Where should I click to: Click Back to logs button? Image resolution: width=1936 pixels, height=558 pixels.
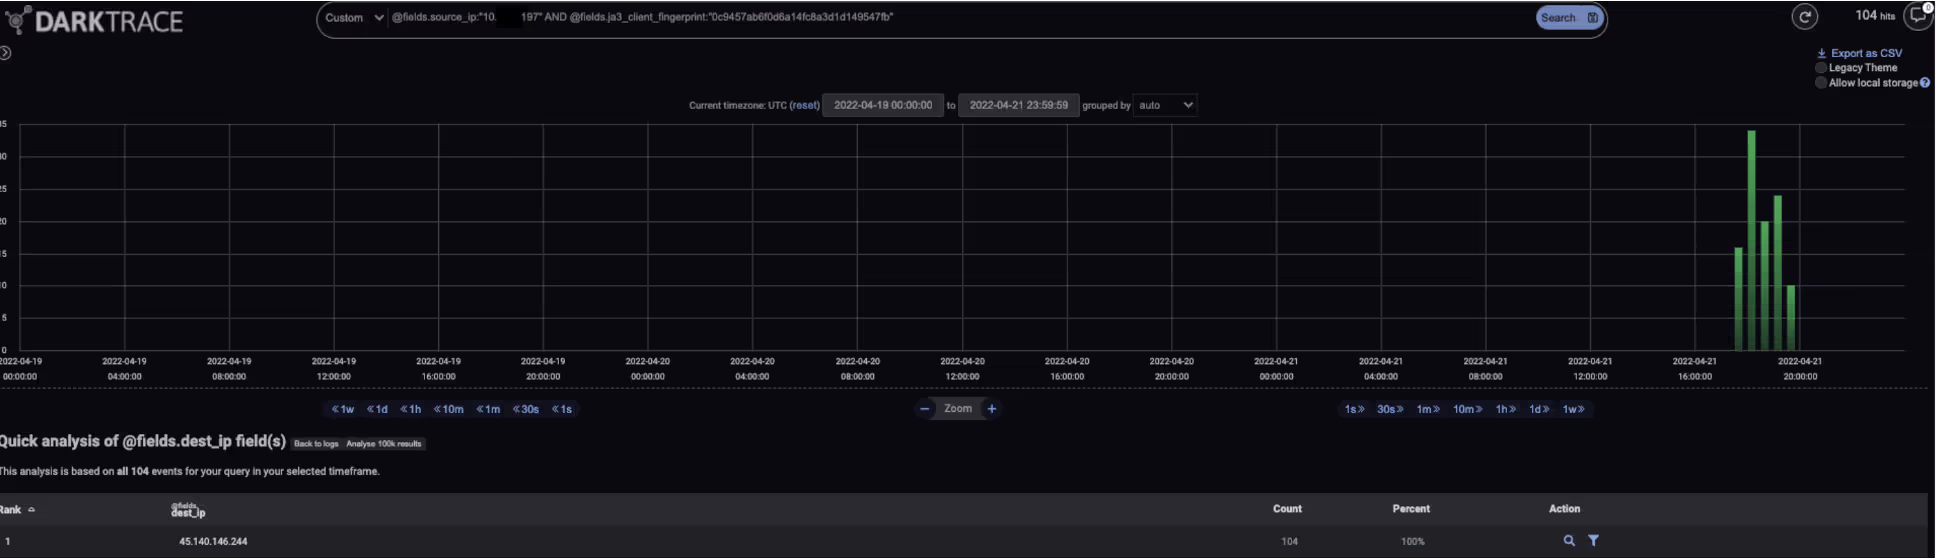[x=316, y=444]
